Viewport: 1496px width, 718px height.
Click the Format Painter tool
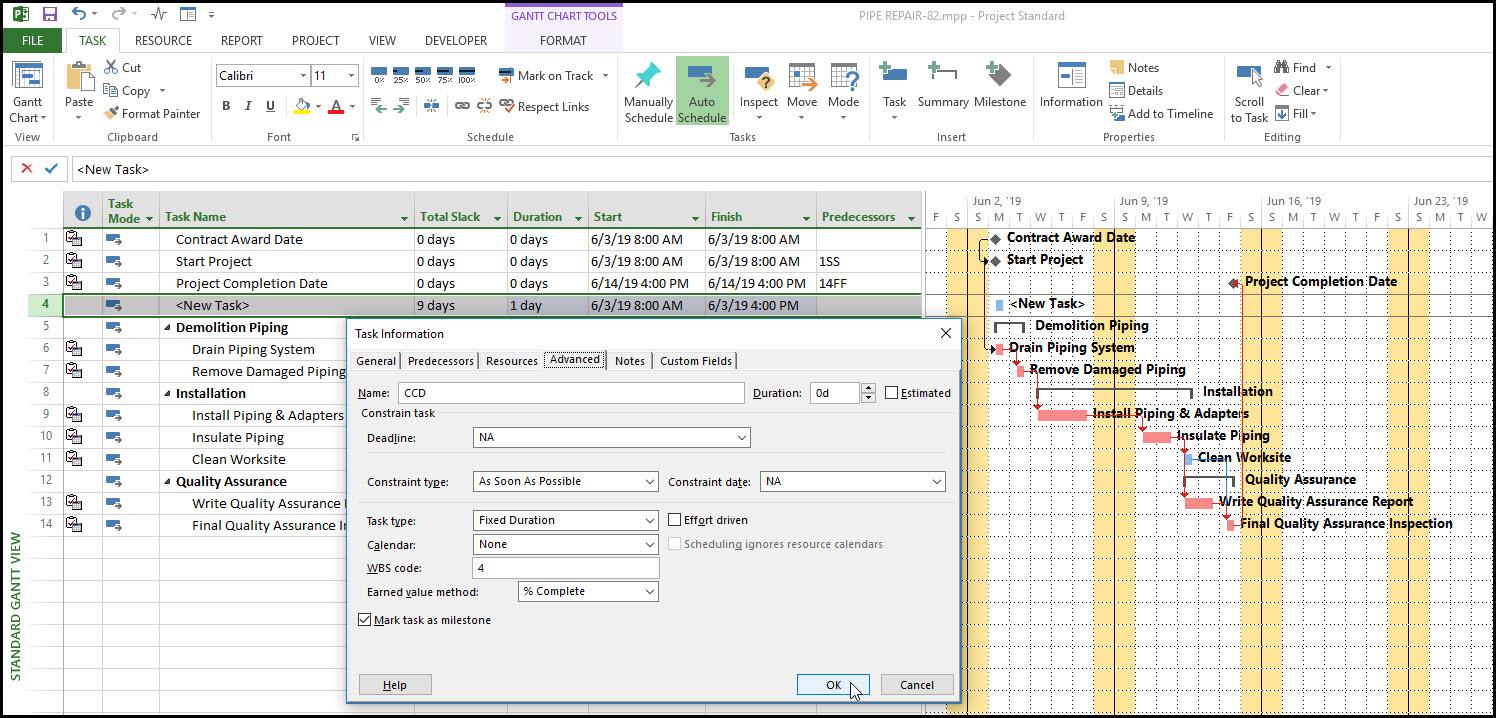[152, 114]
